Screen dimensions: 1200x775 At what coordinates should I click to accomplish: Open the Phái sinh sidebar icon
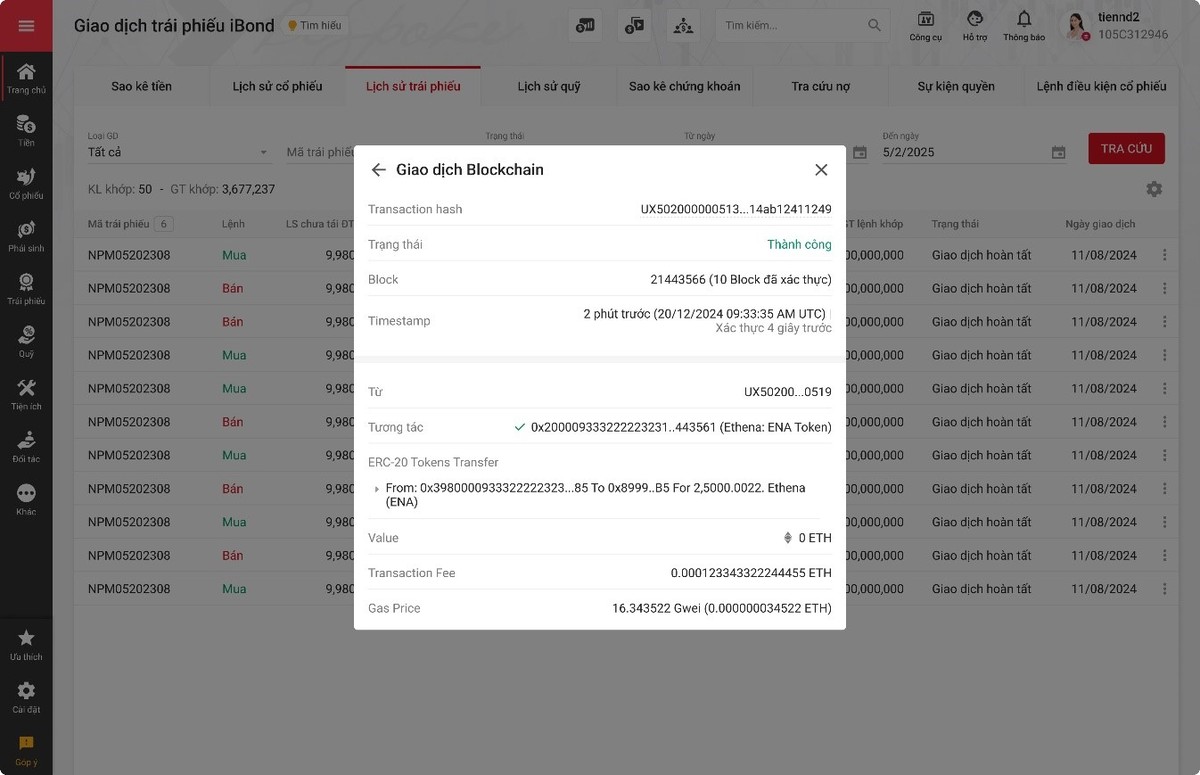(26, 236)
